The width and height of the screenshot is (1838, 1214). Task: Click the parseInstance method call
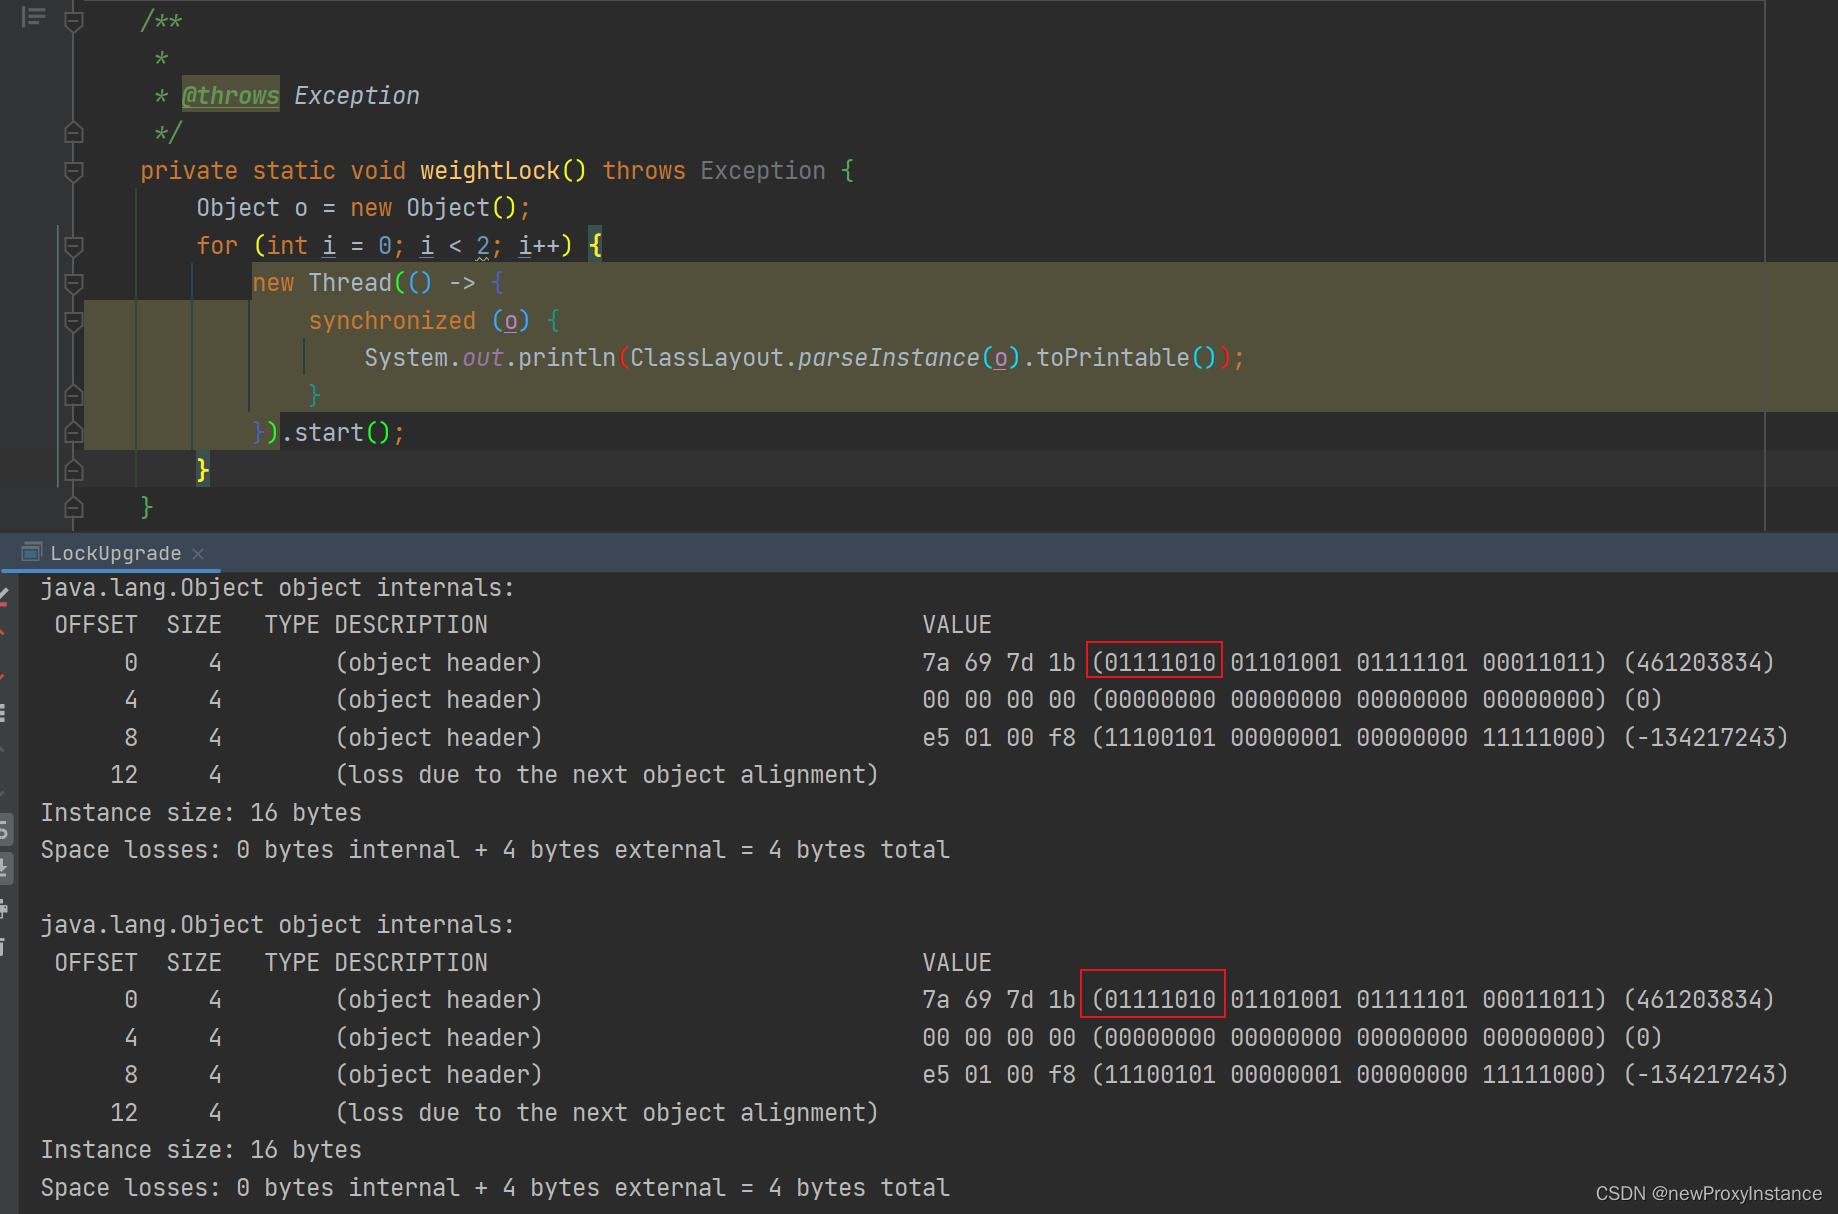[x=888, y=357]
